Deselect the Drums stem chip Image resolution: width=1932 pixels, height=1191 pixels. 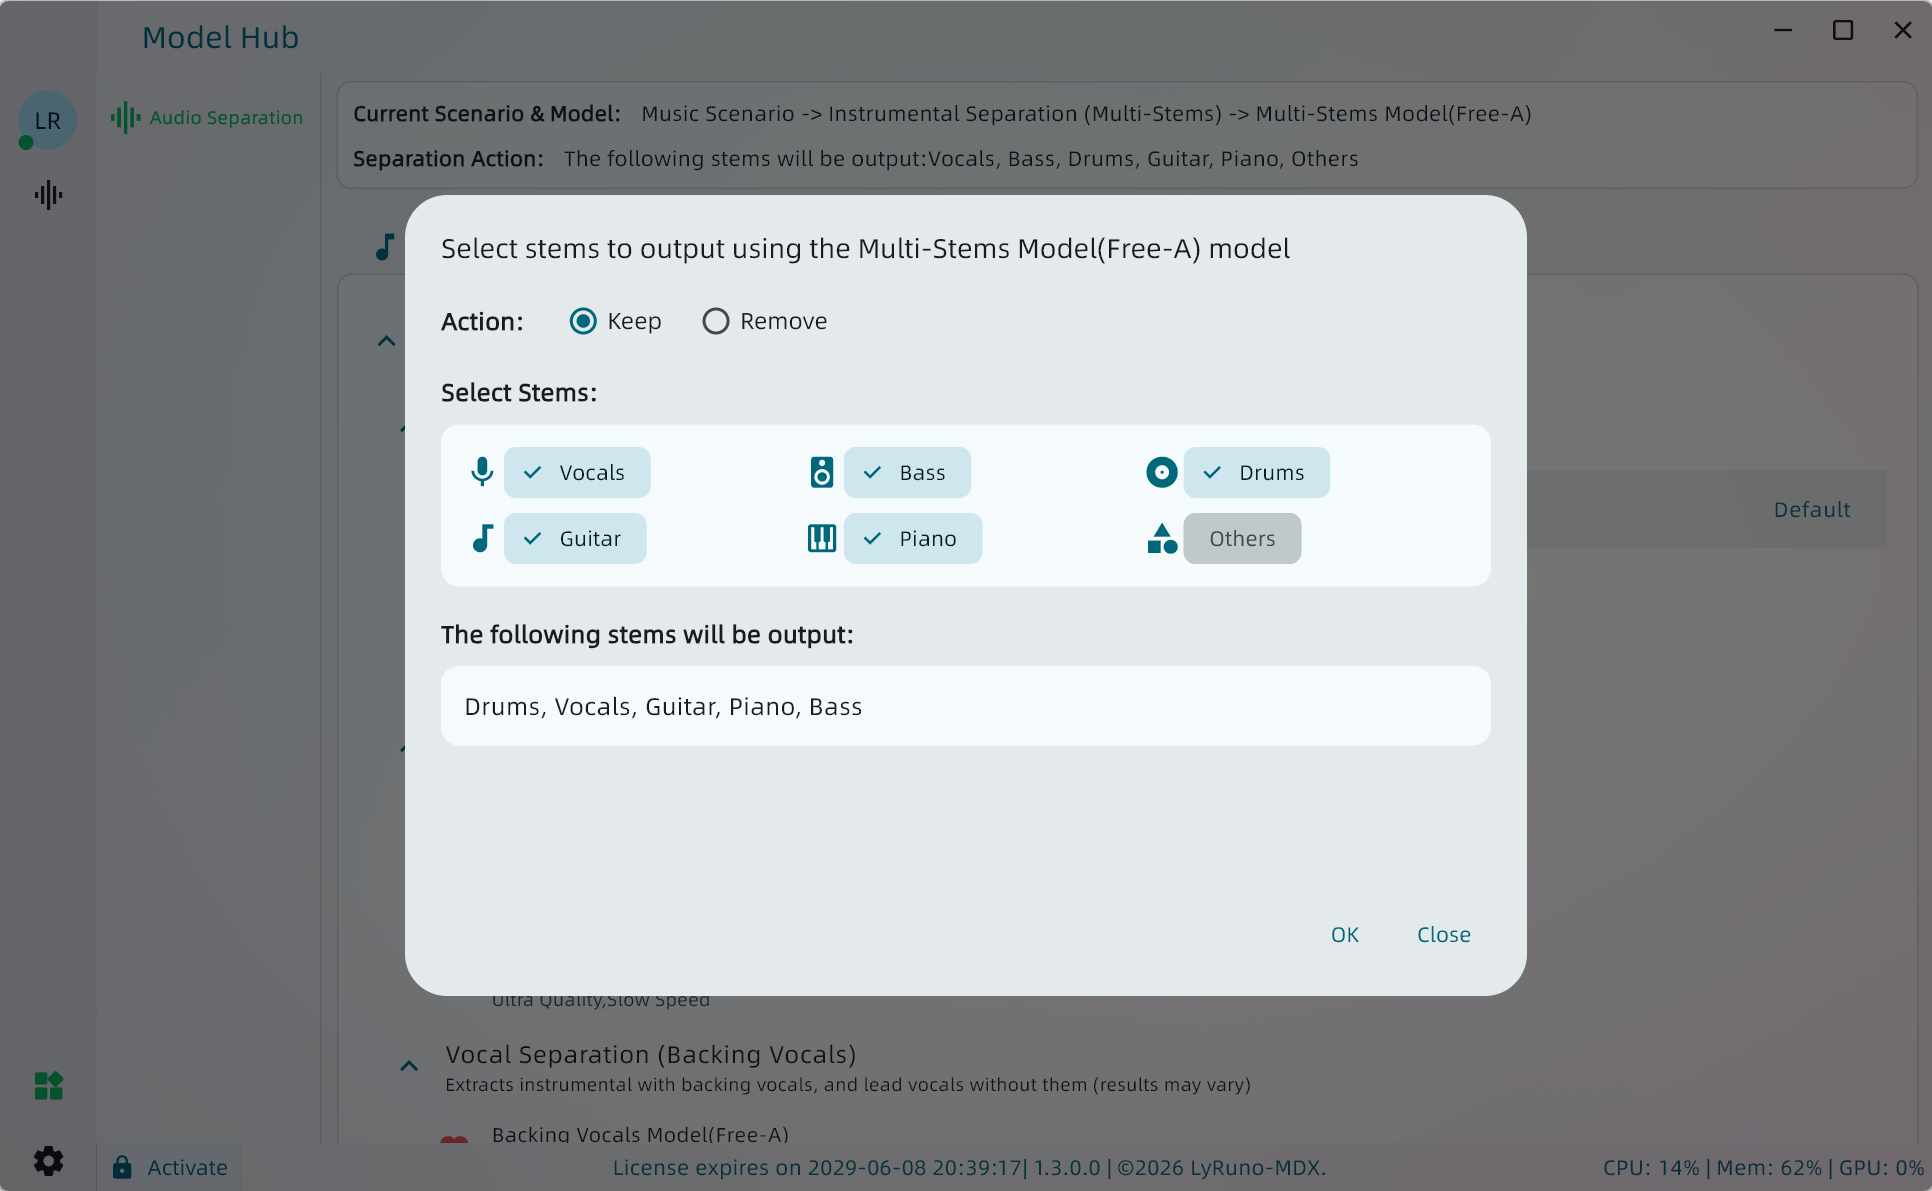[x=1256, y=472]
